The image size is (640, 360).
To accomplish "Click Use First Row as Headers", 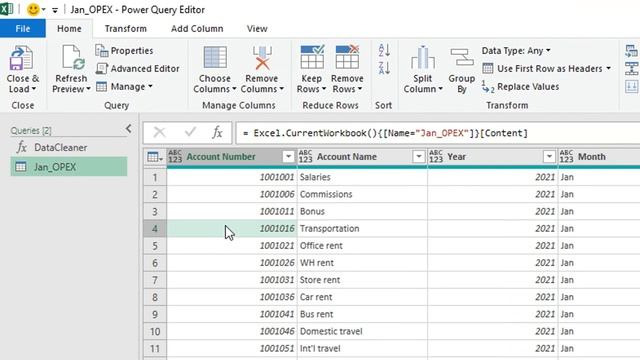I will [x=542, y=69].
